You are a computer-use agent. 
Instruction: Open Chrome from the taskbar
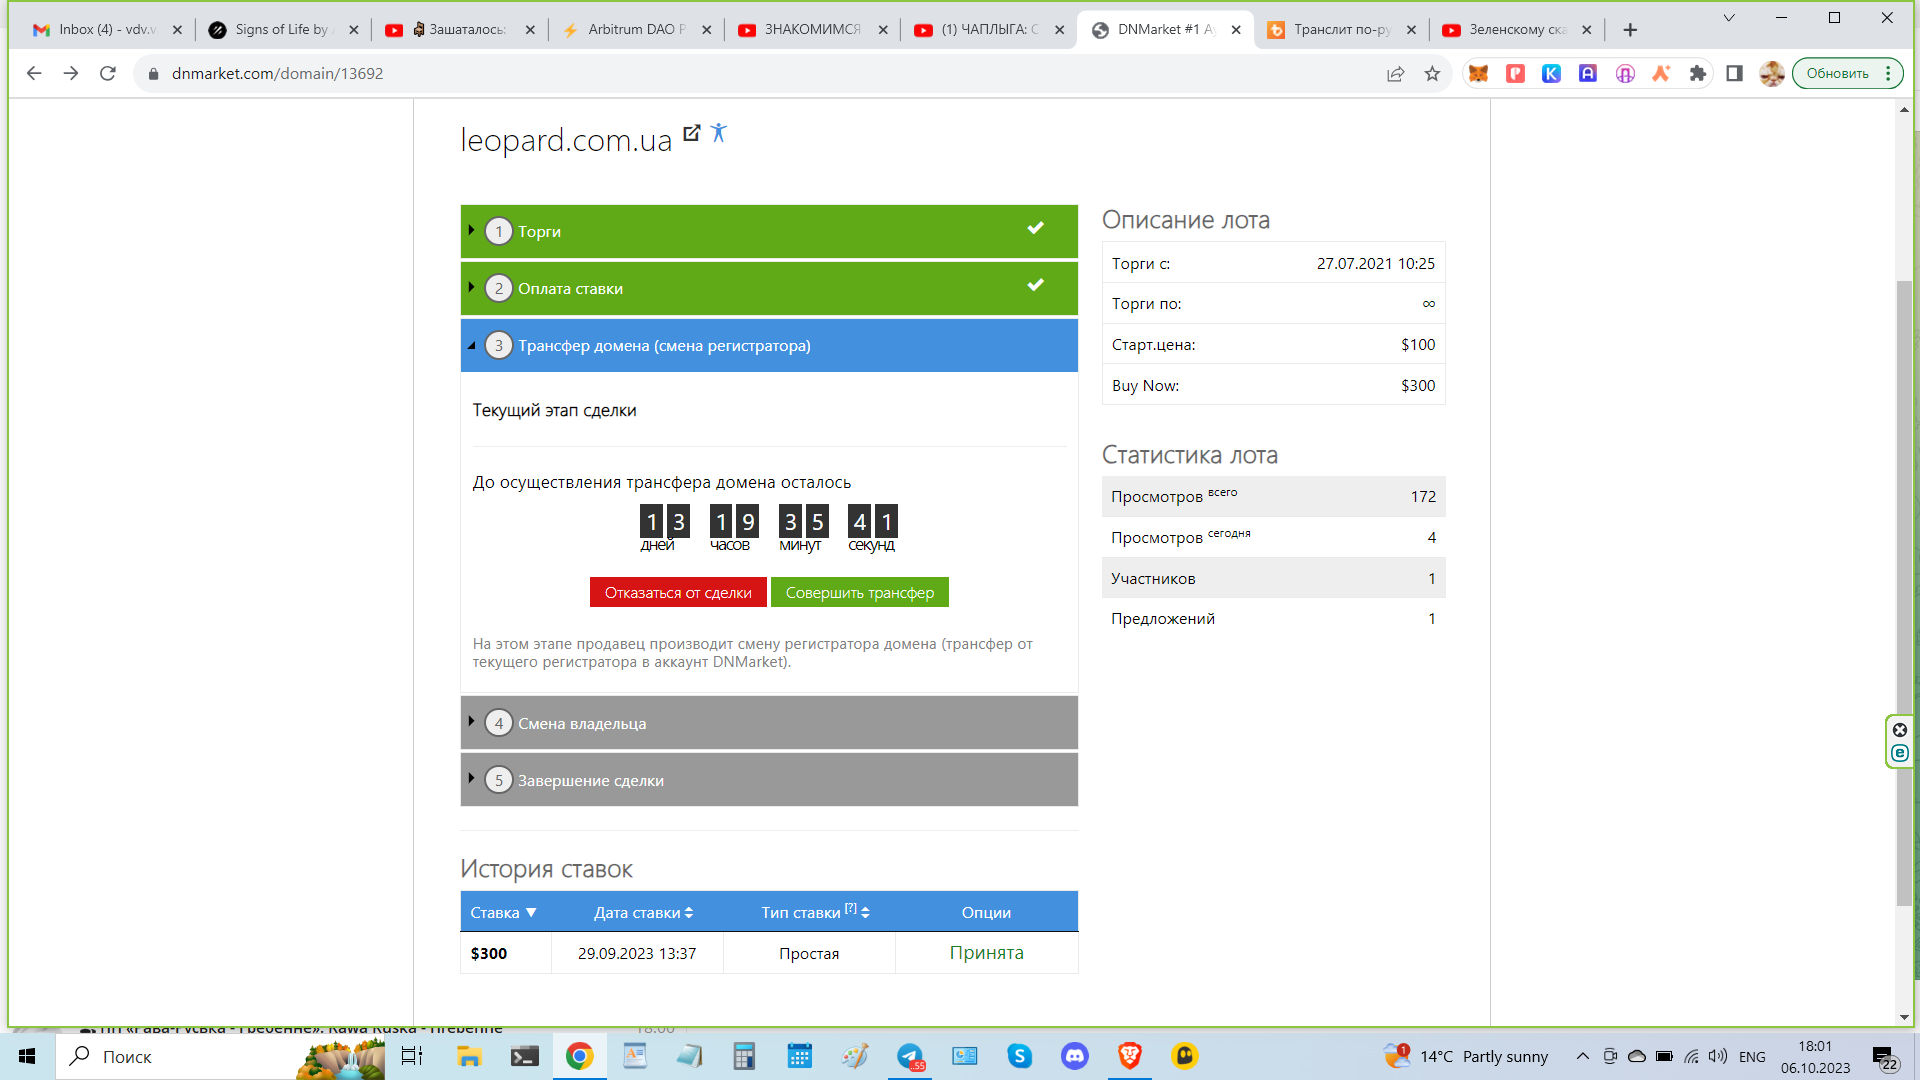tap(579, 1056)
